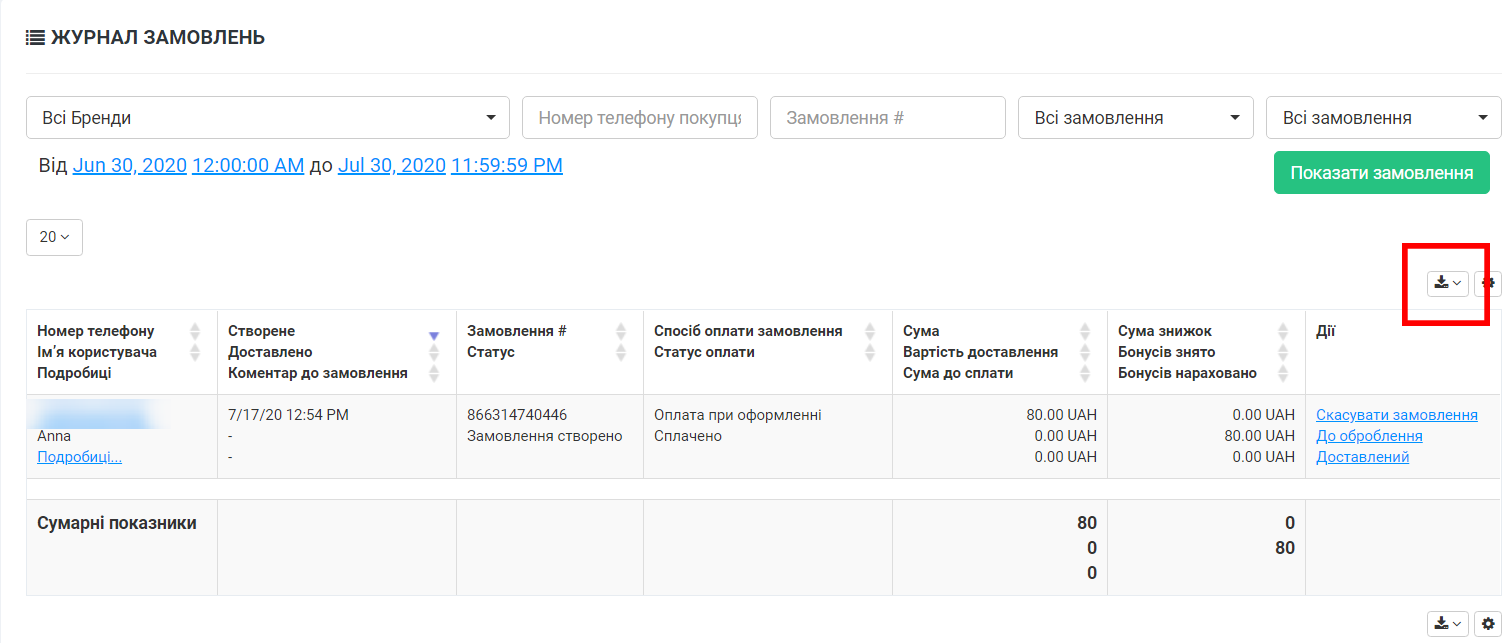The image size is (1508, 643).
Task: Open the 20 rows-per-page selector
Action: pyautogui.click(x=54, y=237)
